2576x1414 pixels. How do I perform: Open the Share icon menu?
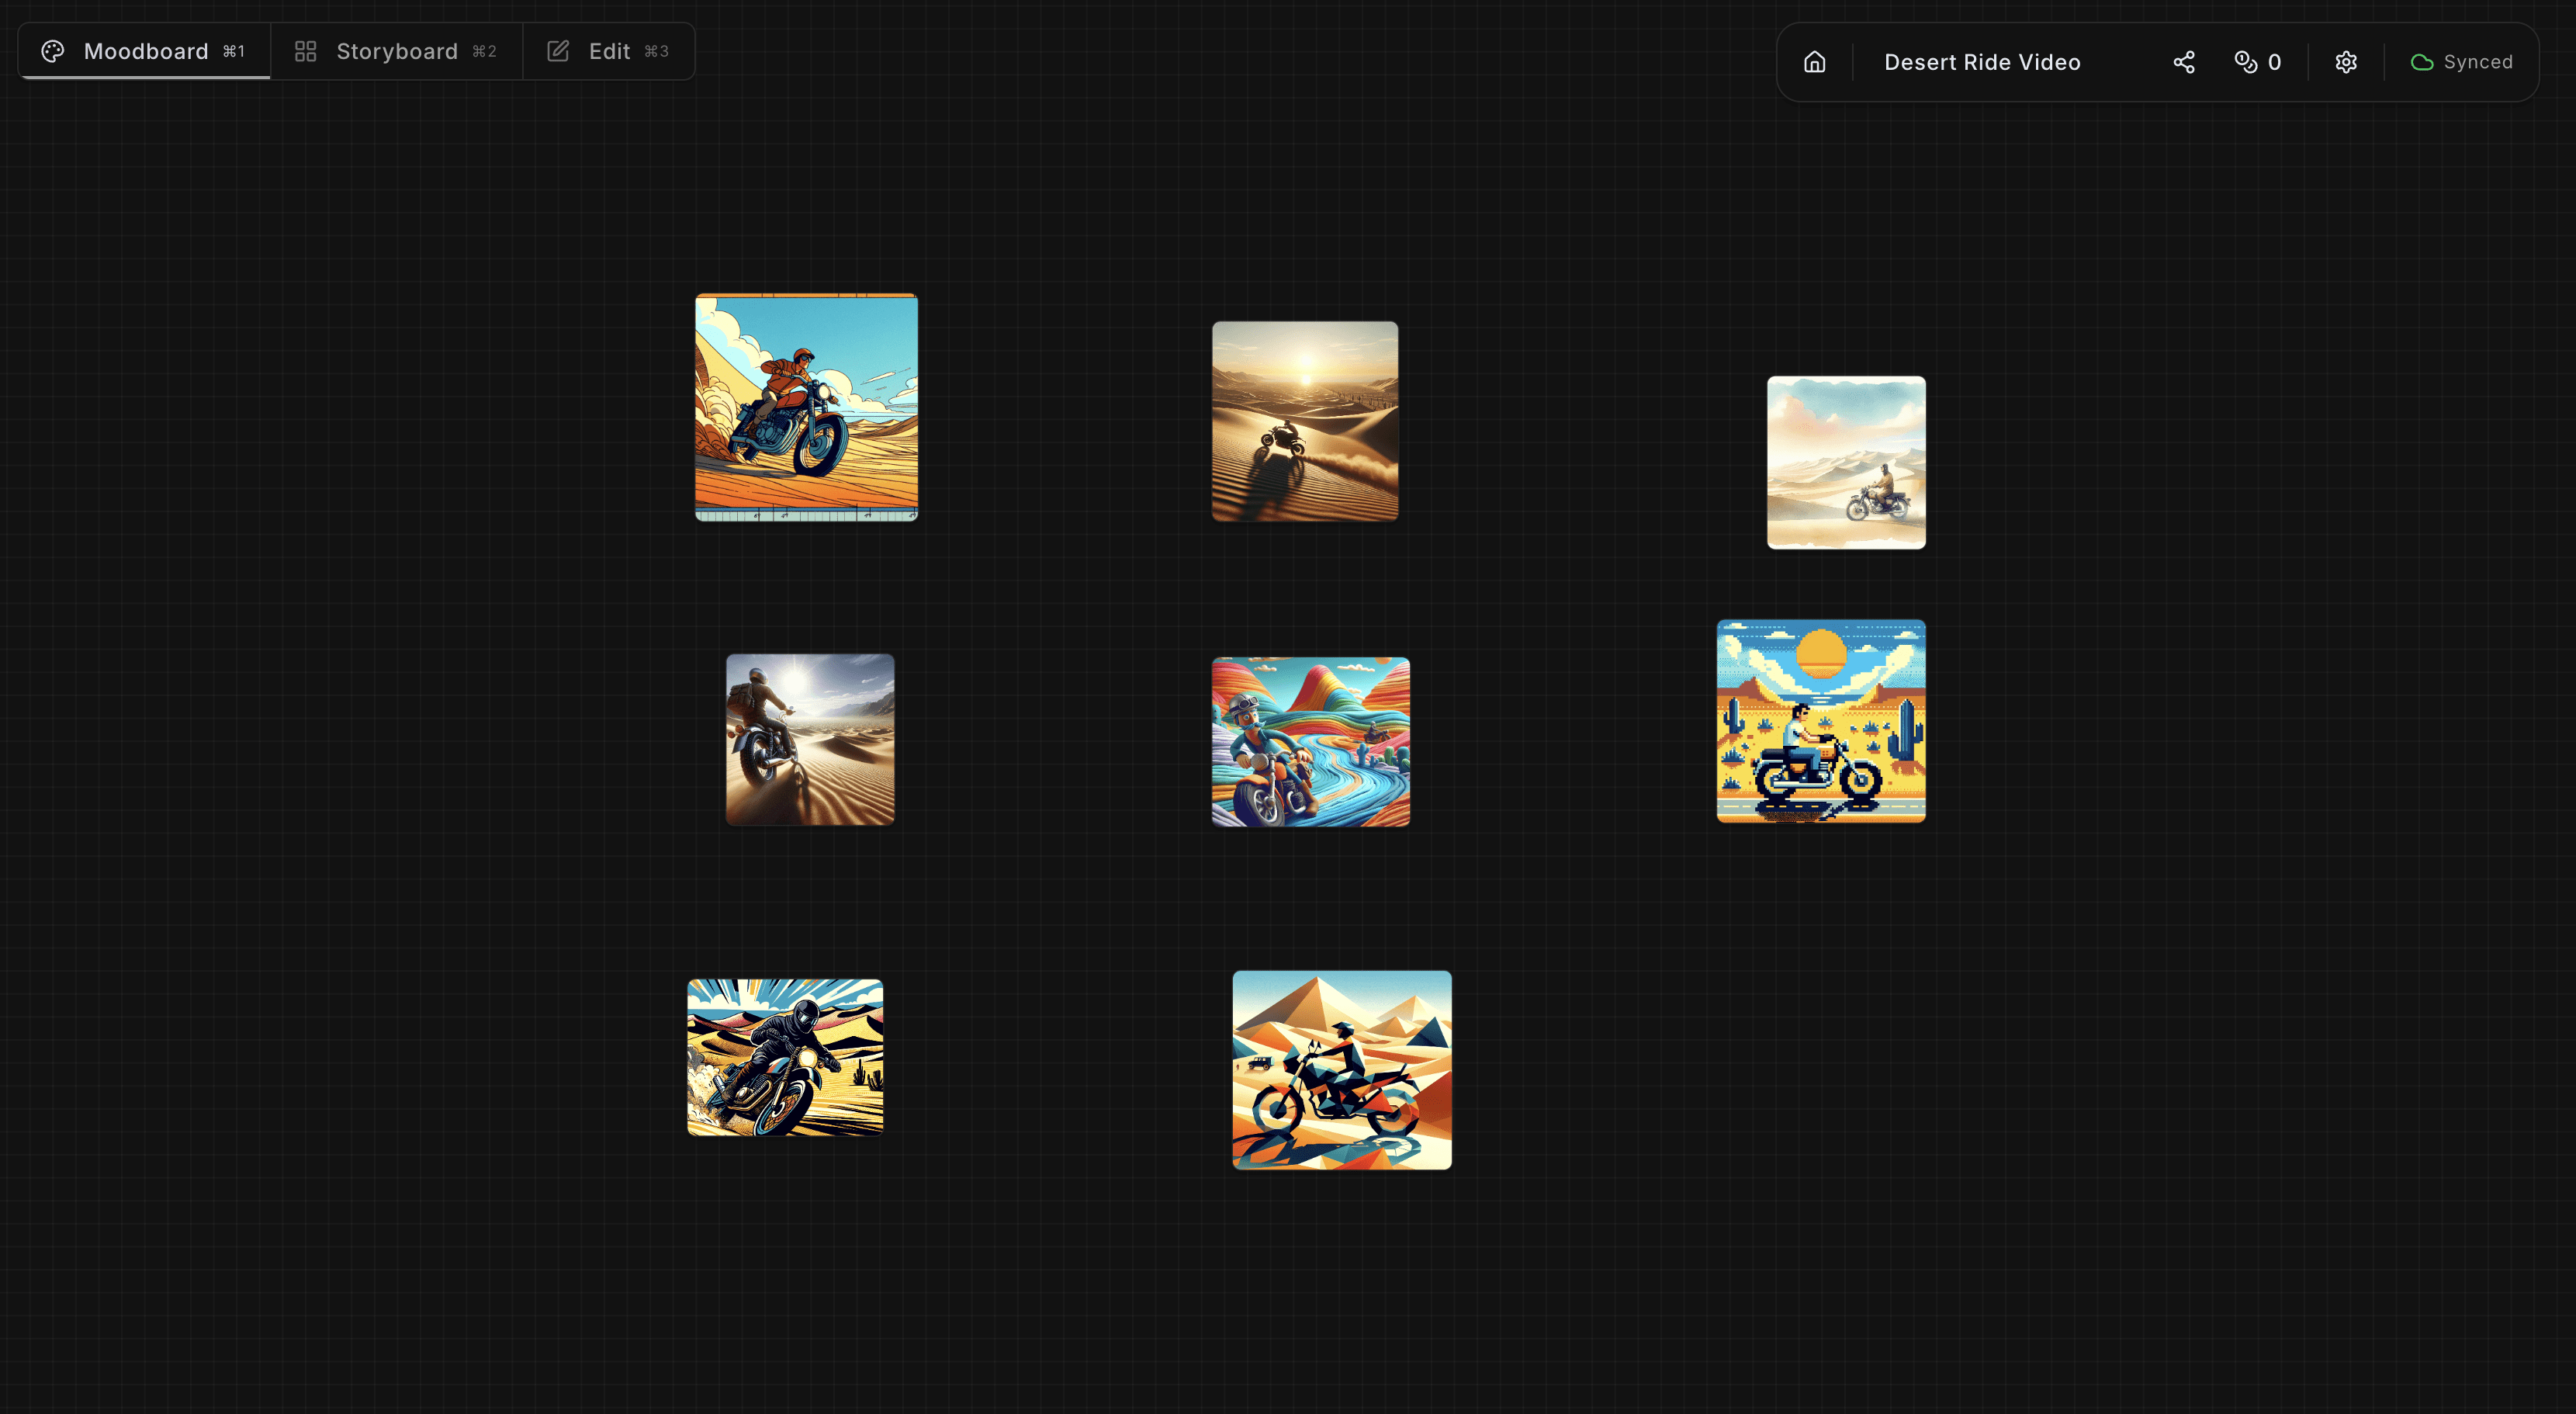pyautogui.click(x=2183, y=62)
